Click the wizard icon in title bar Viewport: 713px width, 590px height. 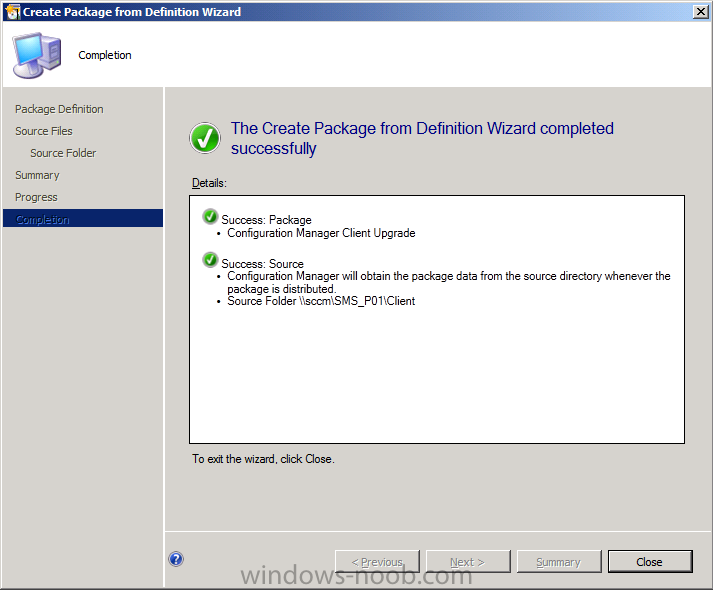(x=12, y=12)
